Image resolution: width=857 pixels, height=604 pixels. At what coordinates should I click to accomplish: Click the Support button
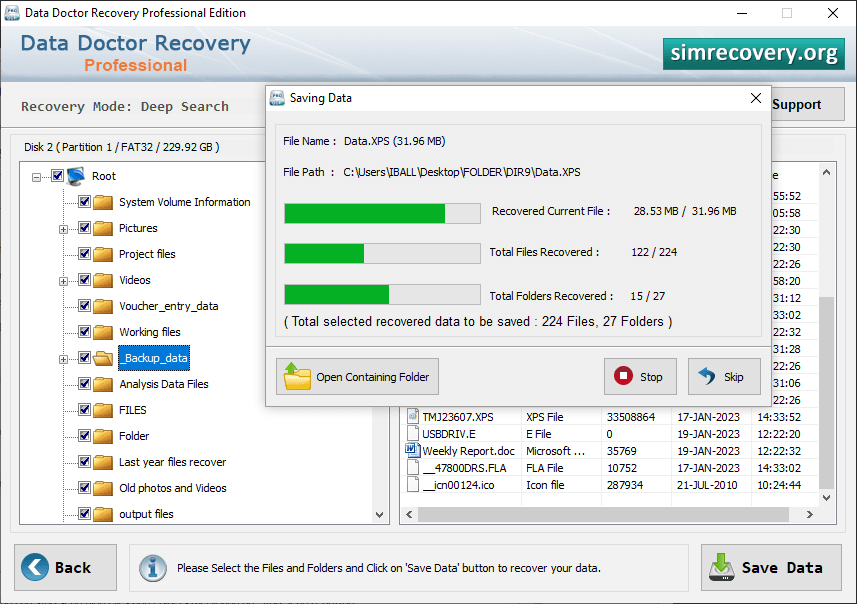pos(807,104)
